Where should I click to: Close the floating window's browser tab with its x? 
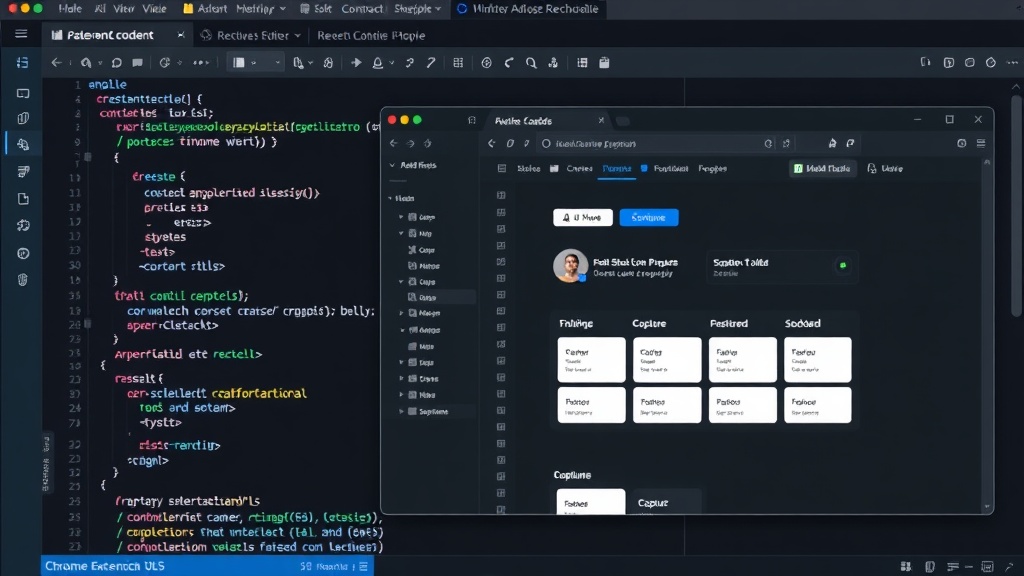[601, 120]
